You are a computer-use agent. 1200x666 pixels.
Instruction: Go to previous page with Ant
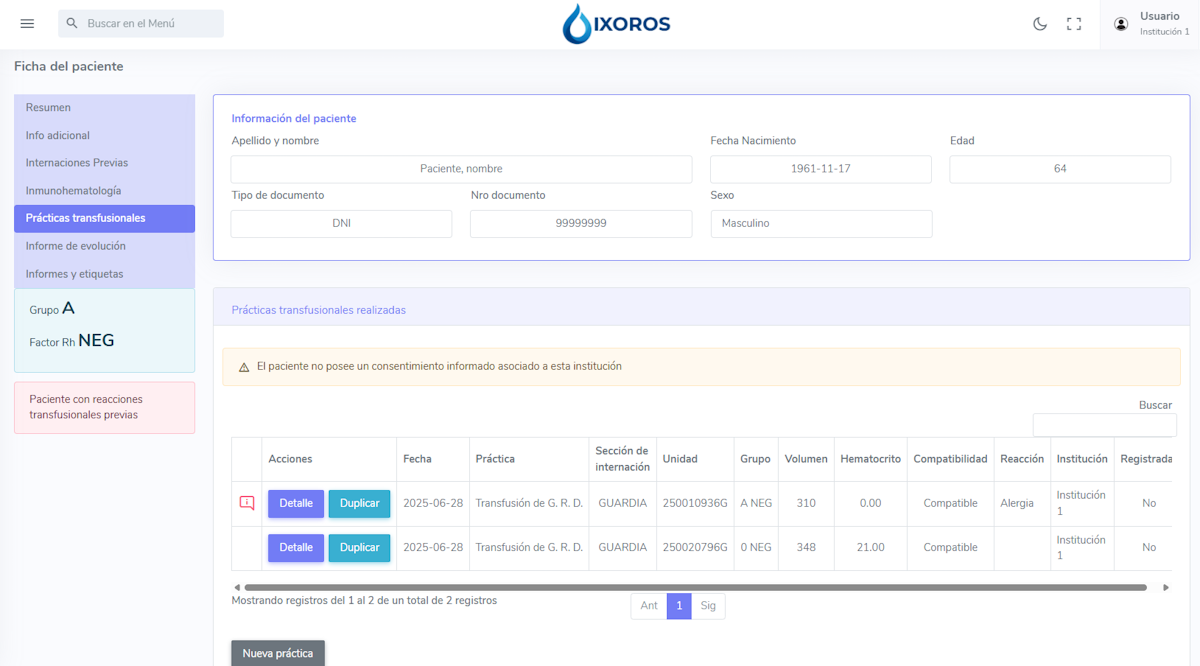(x=649, y=606)
